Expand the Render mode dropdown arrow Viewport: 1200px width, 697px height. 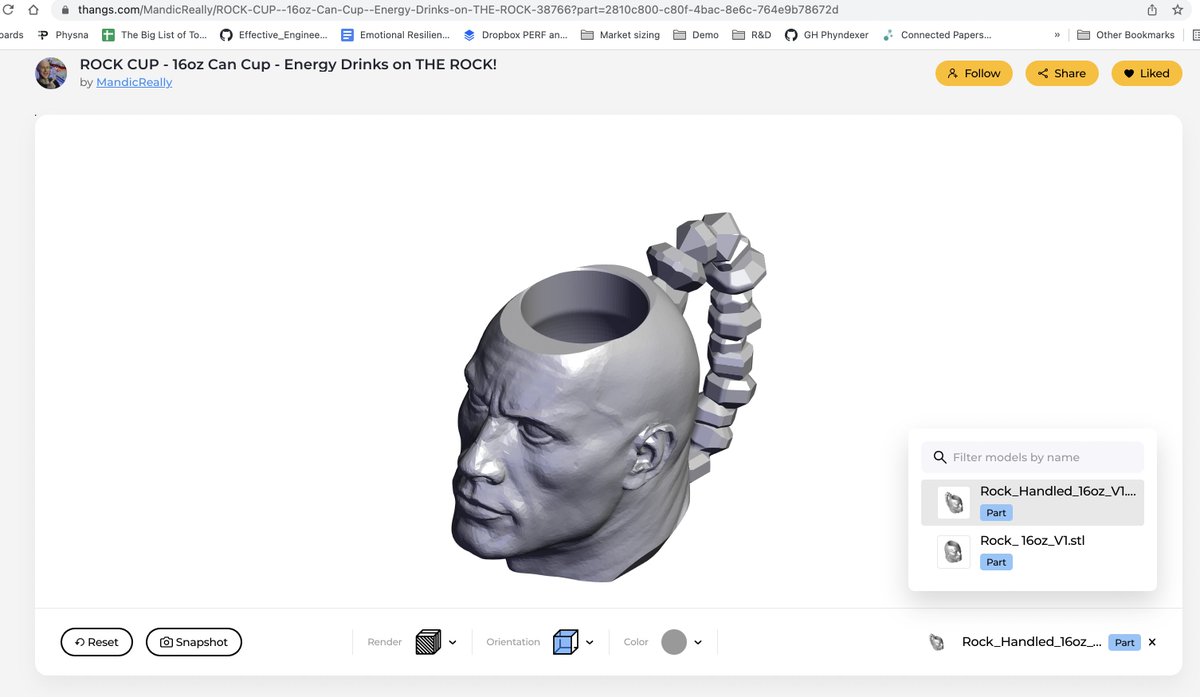pyautogui.click(x=453, y=643)
